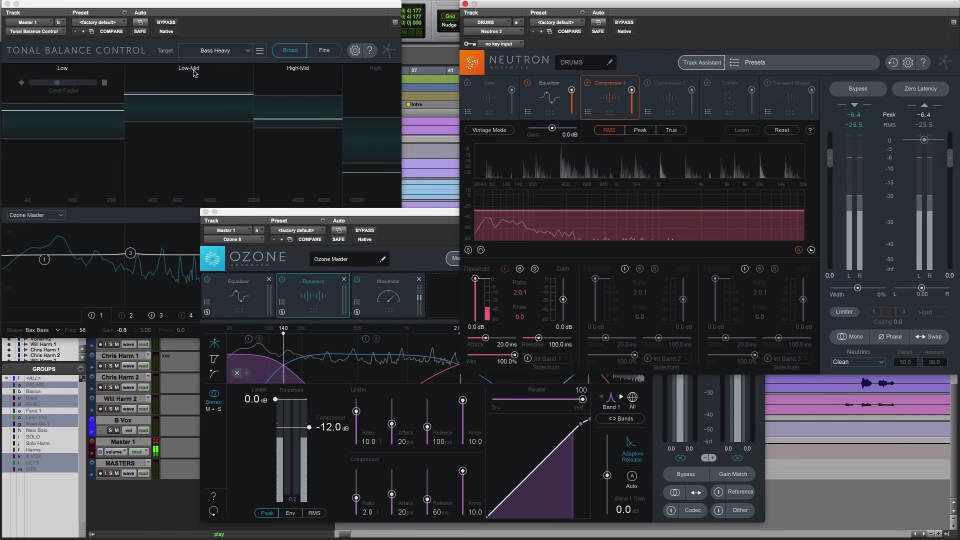Click the Ozone crossover star view icon
Screen dimensions: 960x540
(x=214, y=343)
